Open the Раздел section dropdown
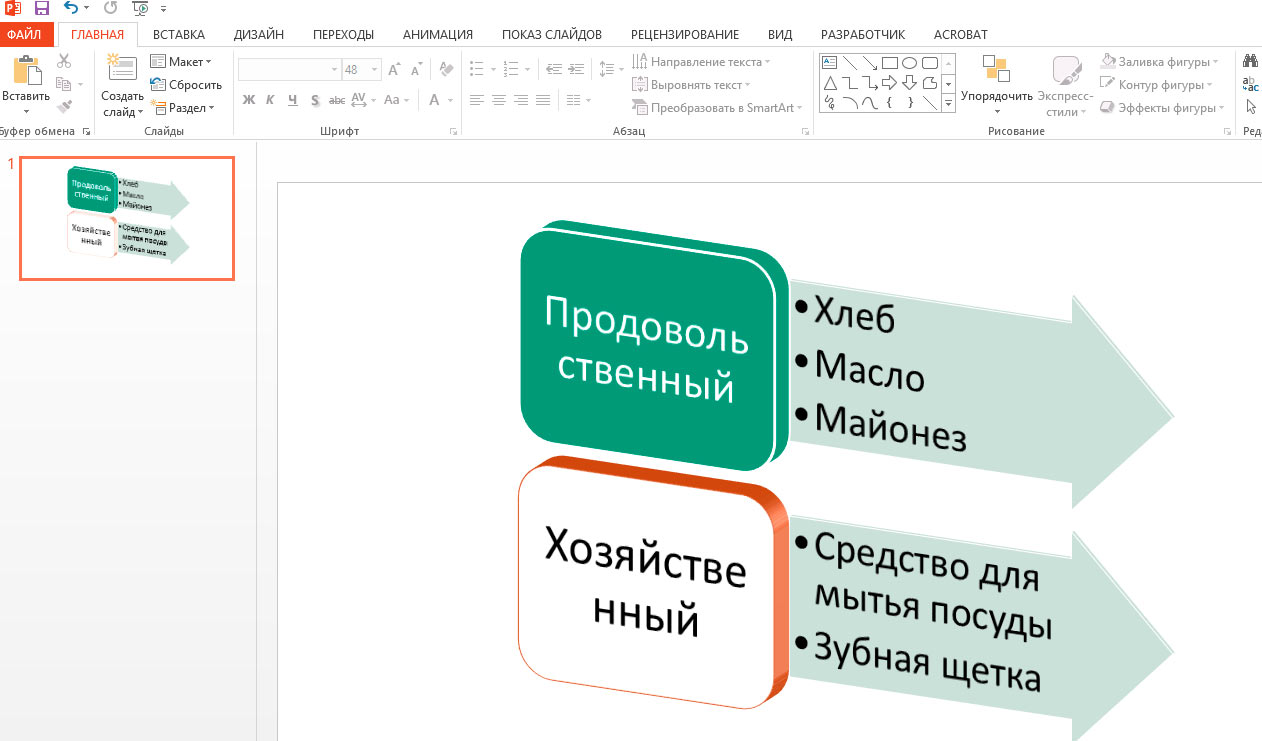 coord(182,107)
